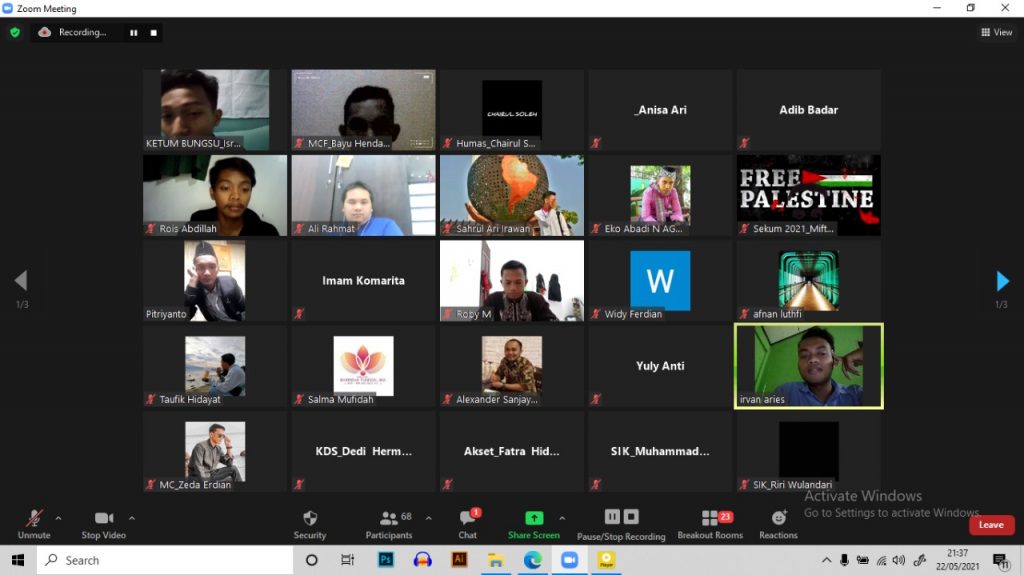The width and height of the screenshot is (1024, 575).
Task: Open Photoshop from the Windows taskbar
Action: 385,560
